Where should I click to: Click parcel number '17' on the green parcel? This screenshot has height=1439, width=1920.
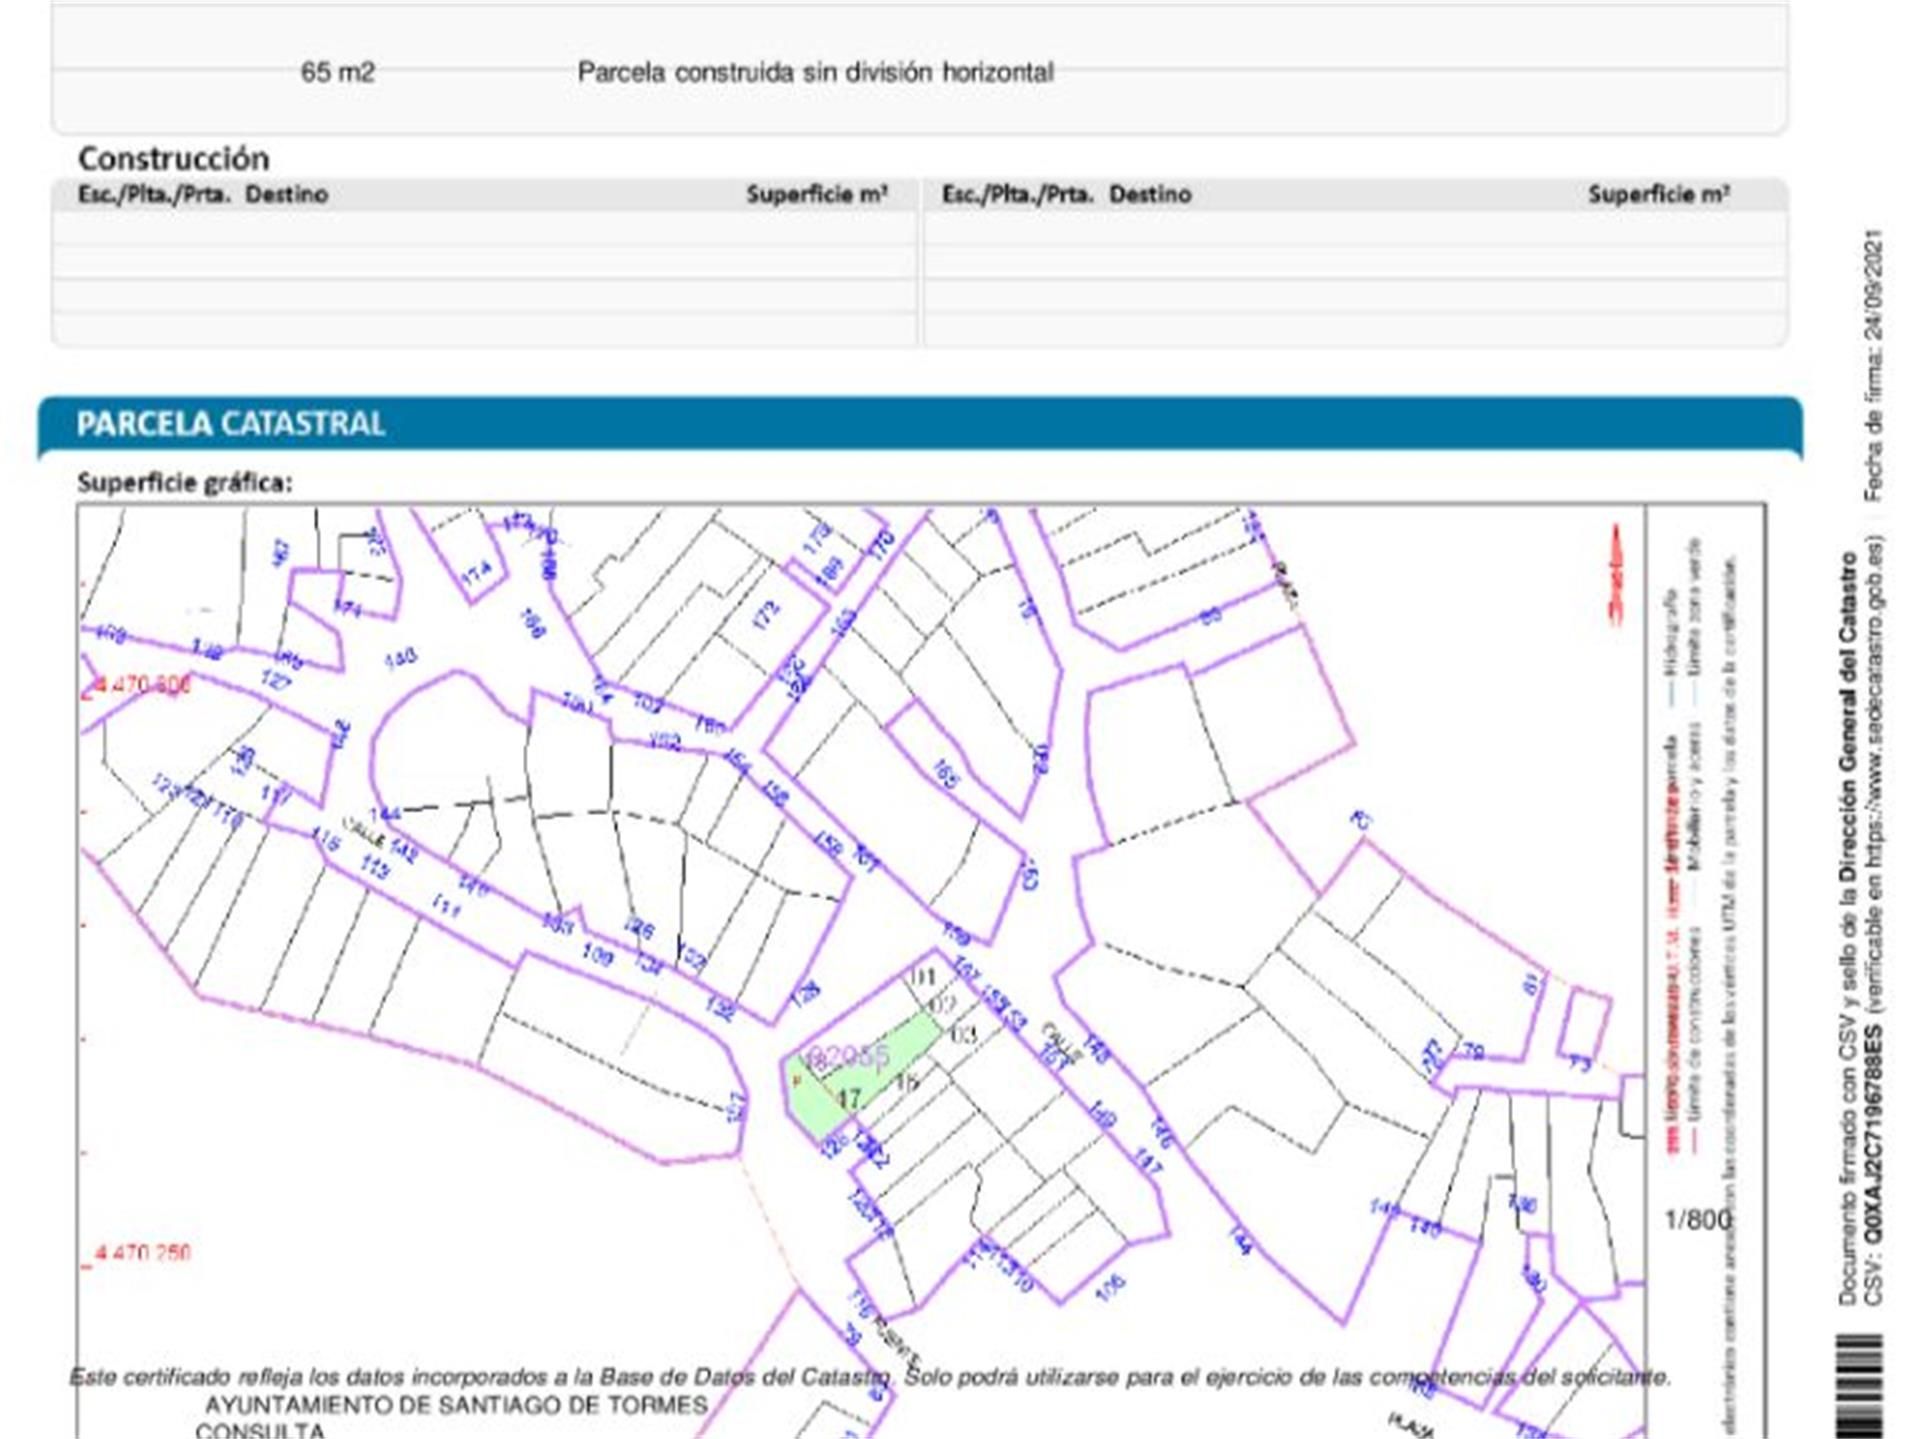coord(848,1098)
